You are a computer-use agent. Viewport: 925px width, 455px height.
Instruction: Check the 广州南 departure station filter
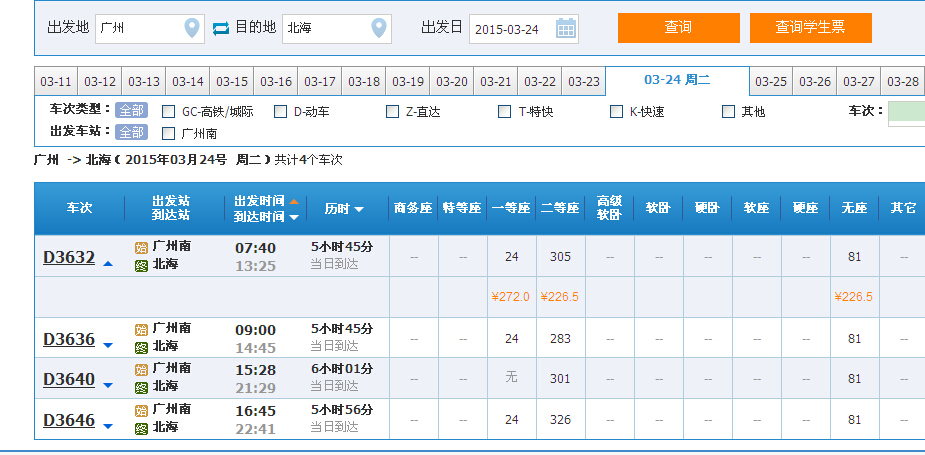pyautogui.click(x=169, y=133)
